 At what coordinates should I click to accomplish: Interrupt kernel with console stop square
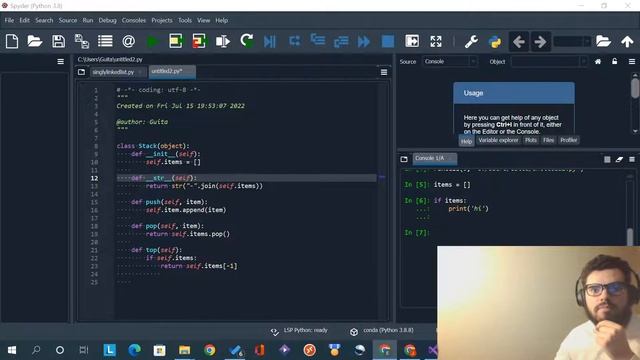tap(607, 159)
